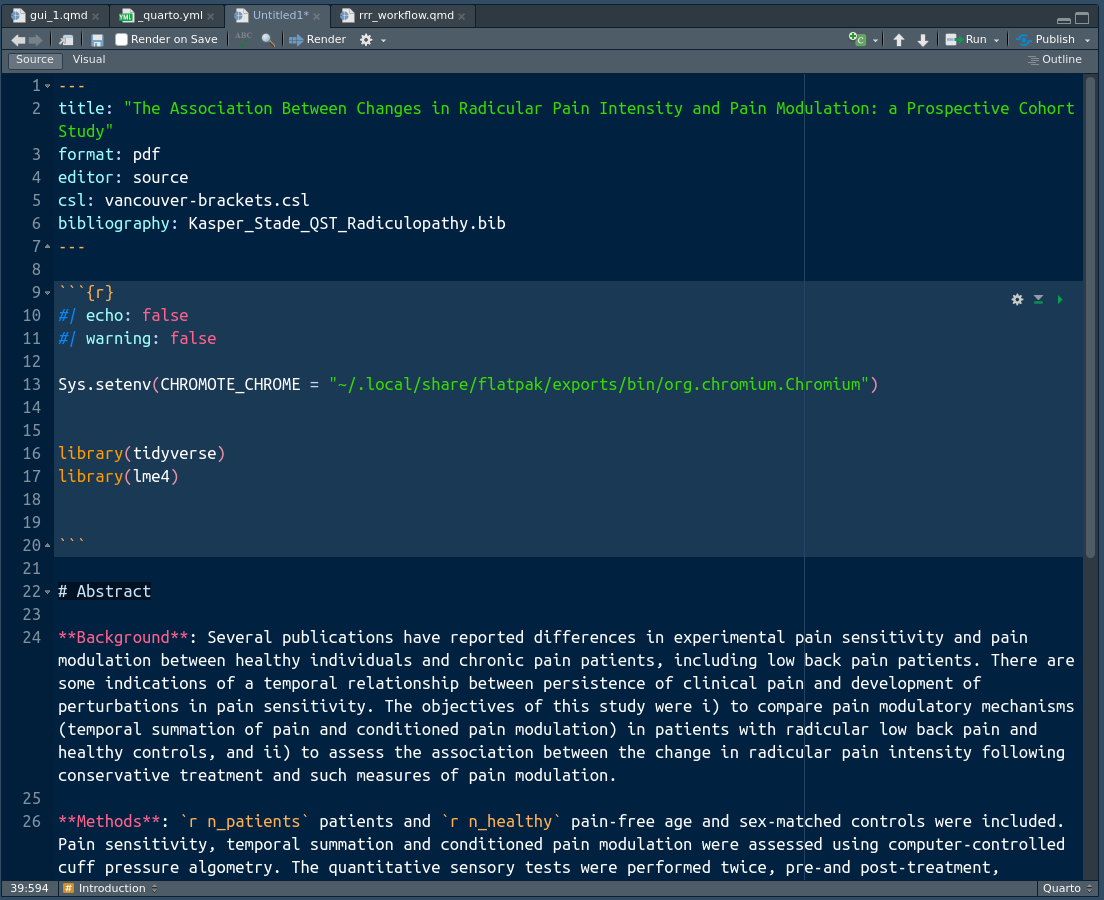This screenshot has height=900, width=1104.
Task: Run spell check on the document
Action: pos(244,39)
